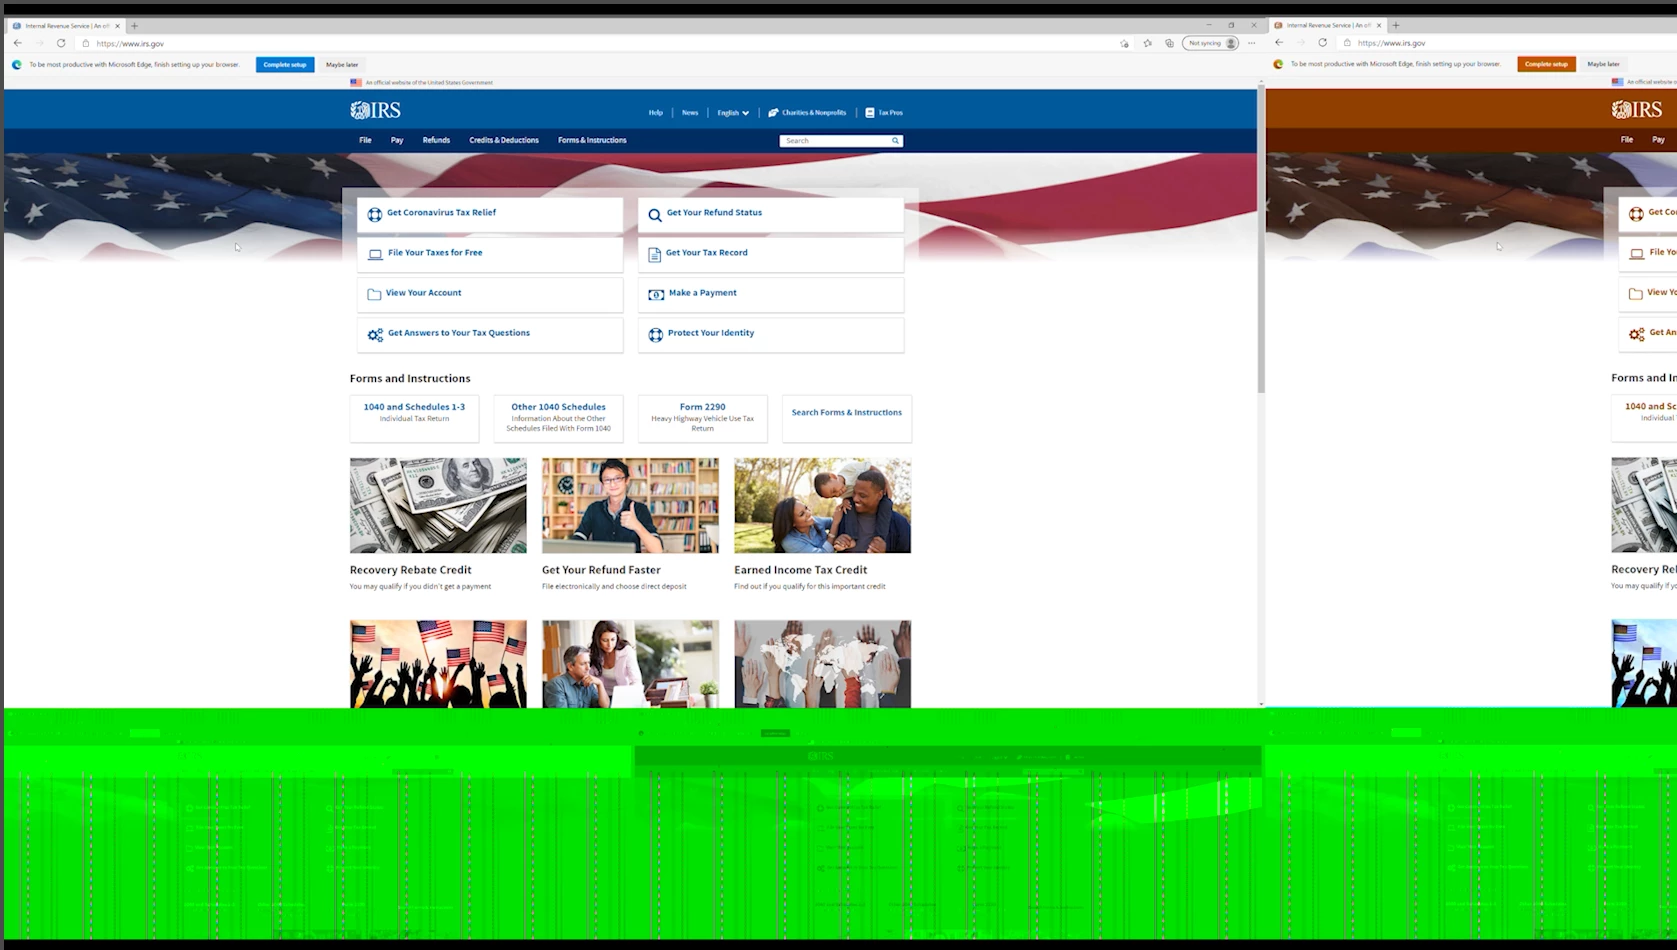Close the IRS tab in the left browser
This screenshot has height=950, width=1677.
[x=117, y=26]
